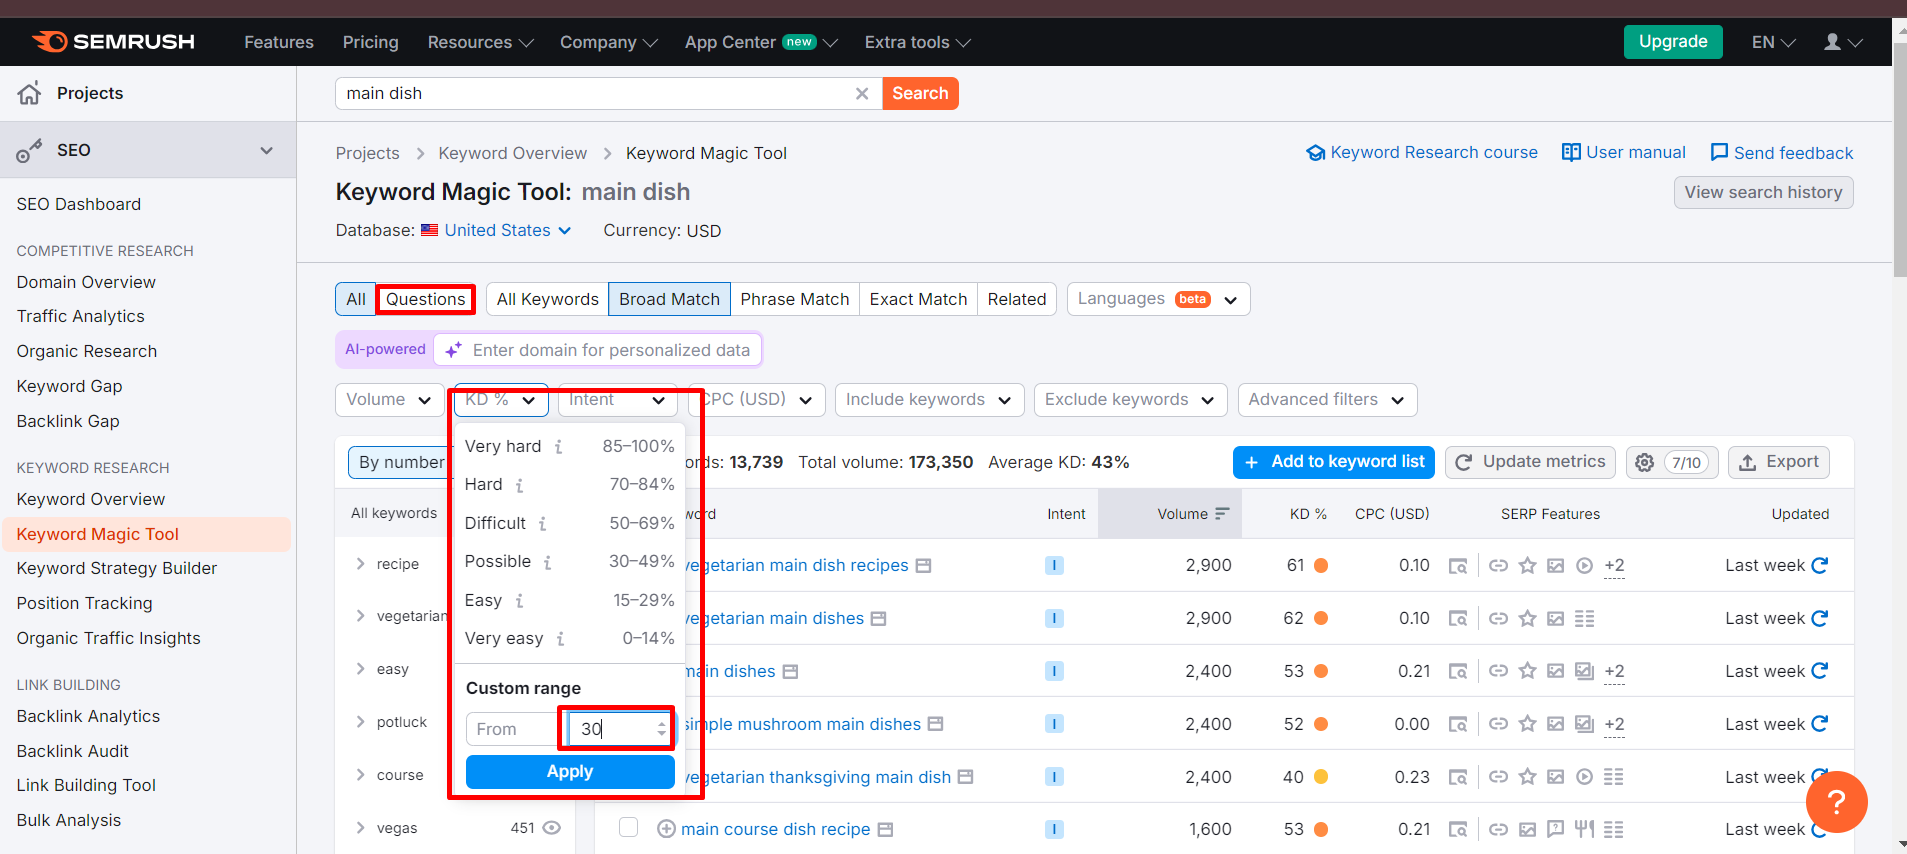Add main course dish recipe plus icon
The image size is (1907, 854).
pyautogui.click(x=666, y=829)
